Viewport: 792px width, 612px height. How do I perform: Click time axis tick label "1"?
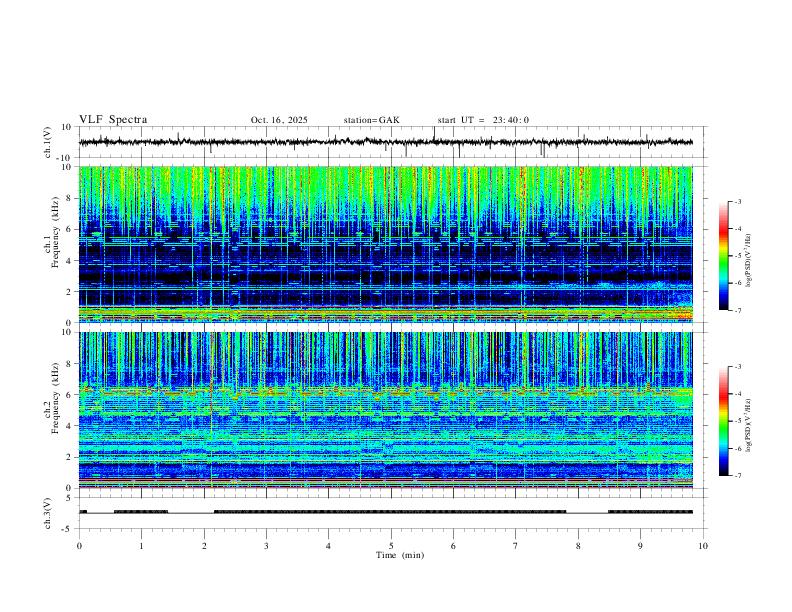pos(141,546)
